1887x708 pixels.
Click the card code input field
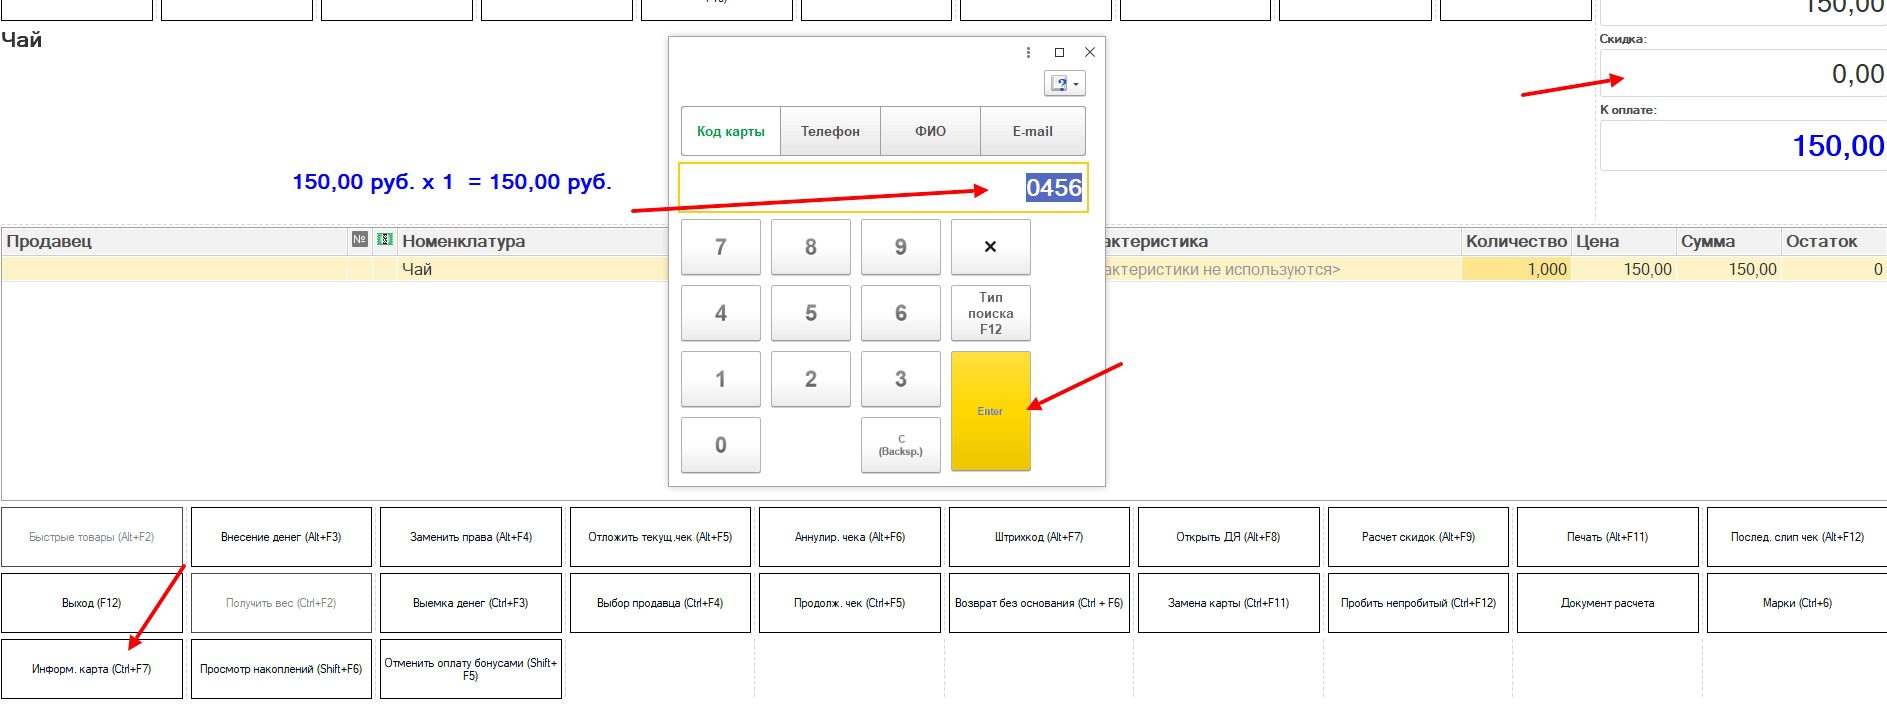point(850,188)
